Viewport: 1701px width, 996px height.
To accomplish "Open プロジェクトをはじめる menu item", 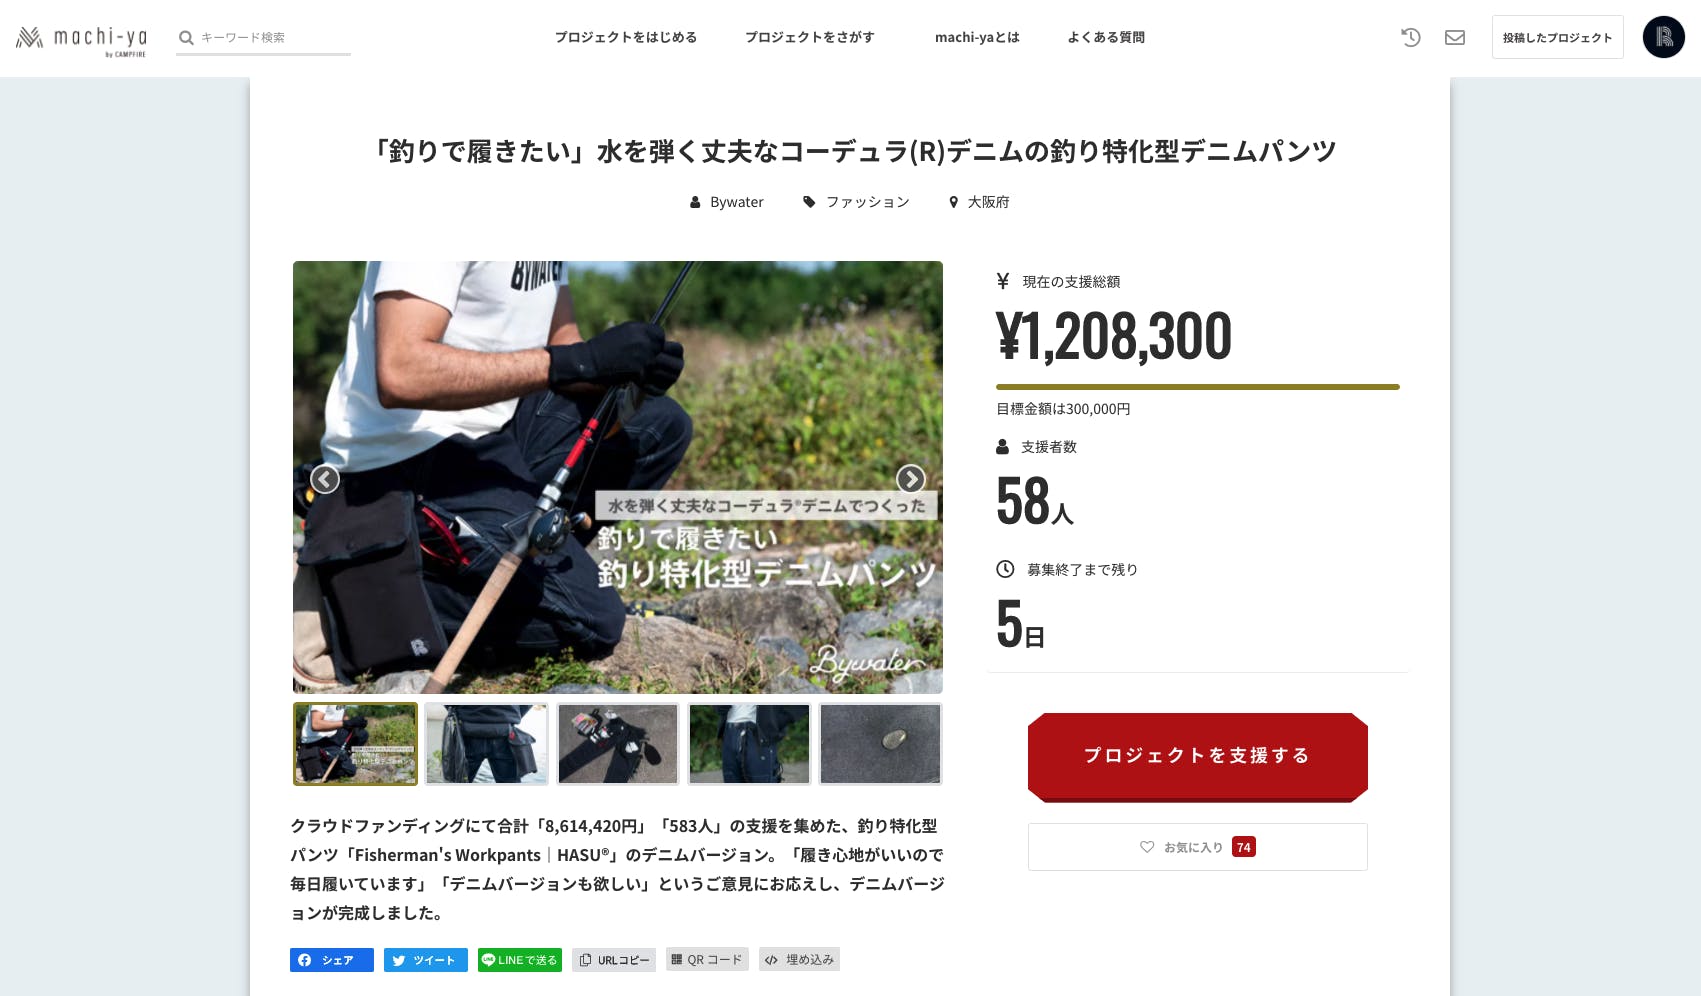I will pyautogui.click(x=626, y=37).
